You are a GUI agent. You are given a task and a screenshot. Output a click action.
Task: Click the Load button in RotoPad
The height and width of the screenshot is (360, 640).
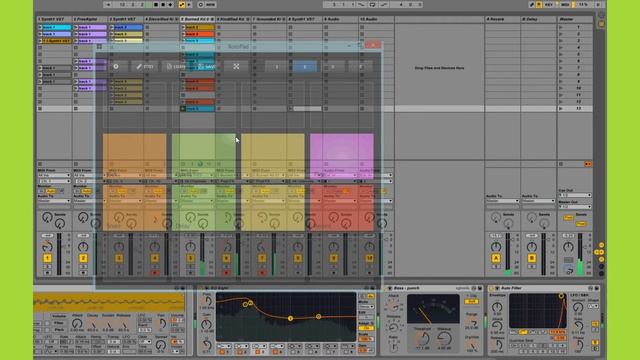click(176, 66)
